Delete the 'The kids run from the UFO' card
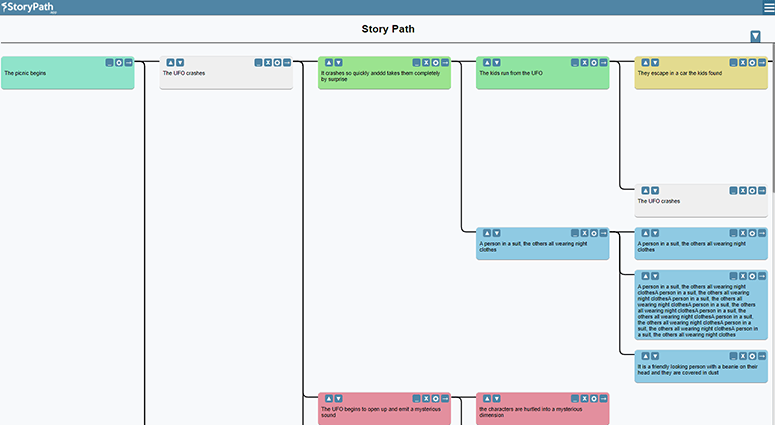775x425 pixels. (x=584, y=62)
